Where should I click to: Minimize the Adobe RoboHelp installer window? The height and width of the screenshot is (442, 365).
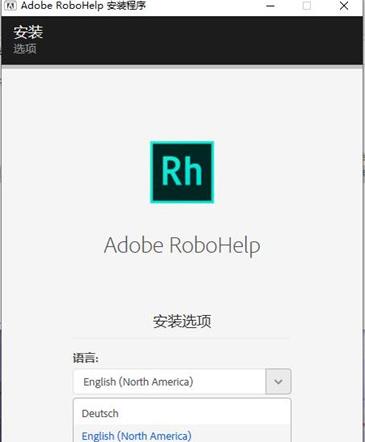pos(270,6)
